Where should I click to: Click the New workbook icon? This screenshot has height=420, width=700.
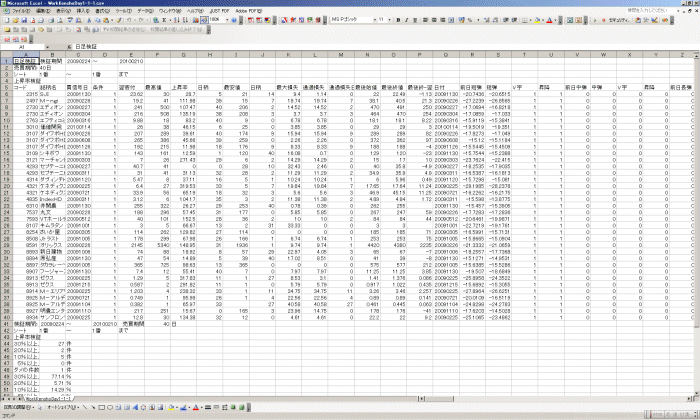point(7,20)
